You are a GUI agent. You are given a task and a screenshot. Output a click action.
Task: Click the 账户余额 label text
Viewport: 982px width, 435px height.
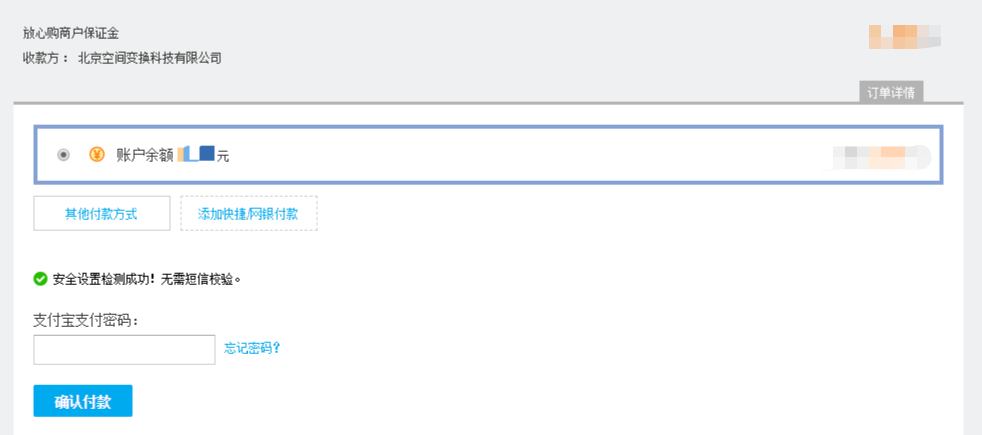(x=145, y=155)
